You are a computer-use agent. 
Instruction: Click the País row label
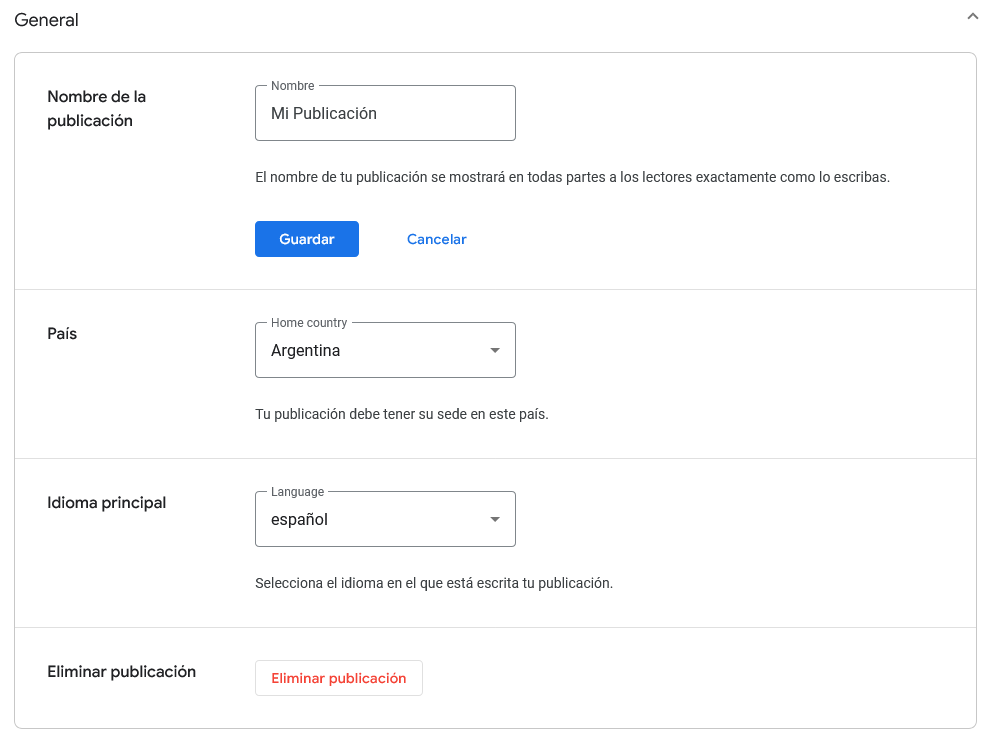(62, 333)
